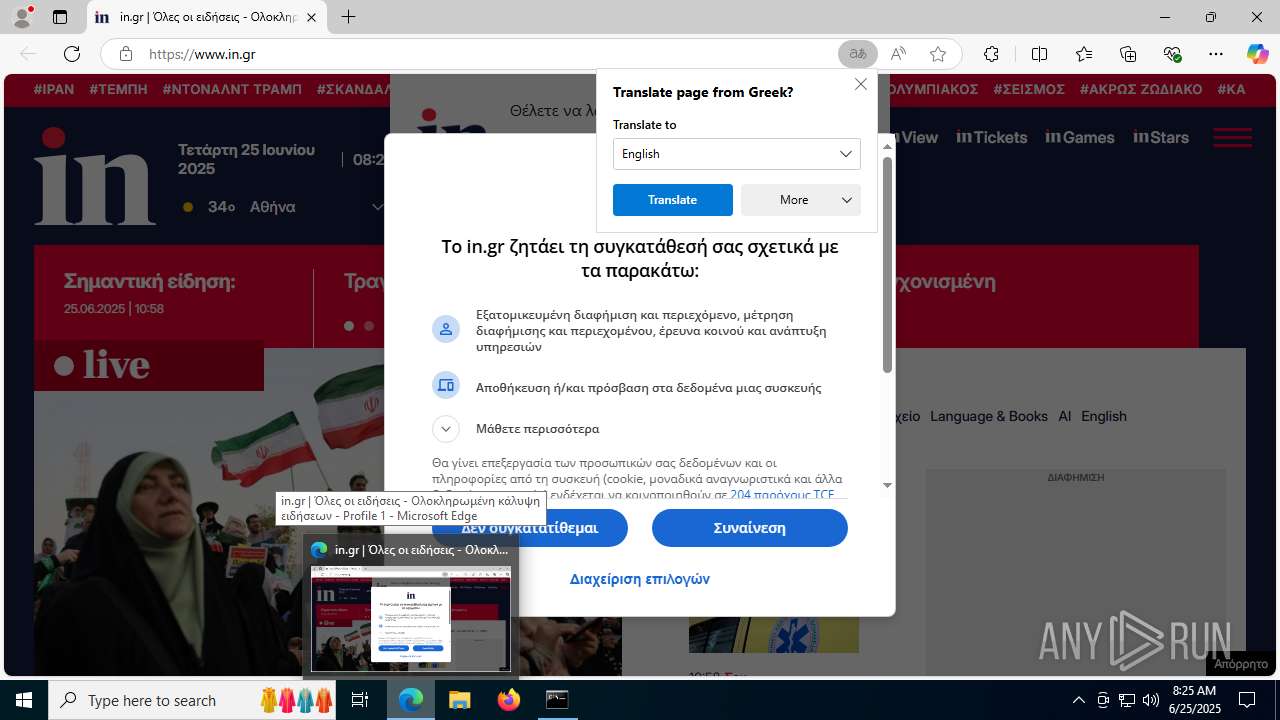
Task: Show hidden tray icons chevron
Action: tap(1078, 700)
